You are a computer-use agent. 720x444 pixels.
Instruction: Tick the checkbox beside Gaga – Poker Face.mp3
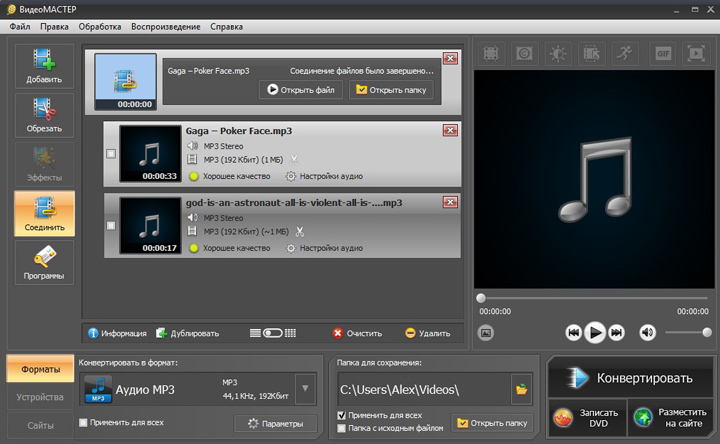click(111, 154)
